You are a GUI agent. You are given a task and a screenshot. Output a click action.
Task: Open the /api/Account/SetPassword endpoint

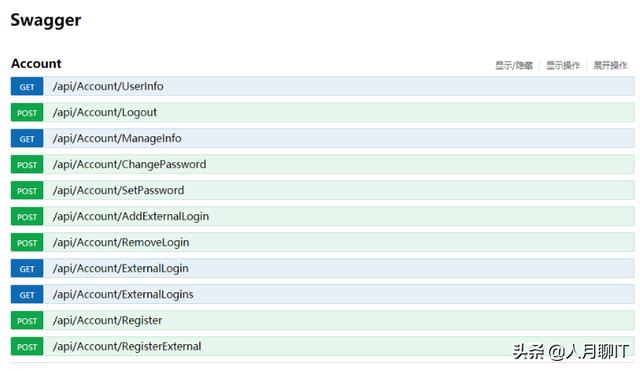(119, 191)
